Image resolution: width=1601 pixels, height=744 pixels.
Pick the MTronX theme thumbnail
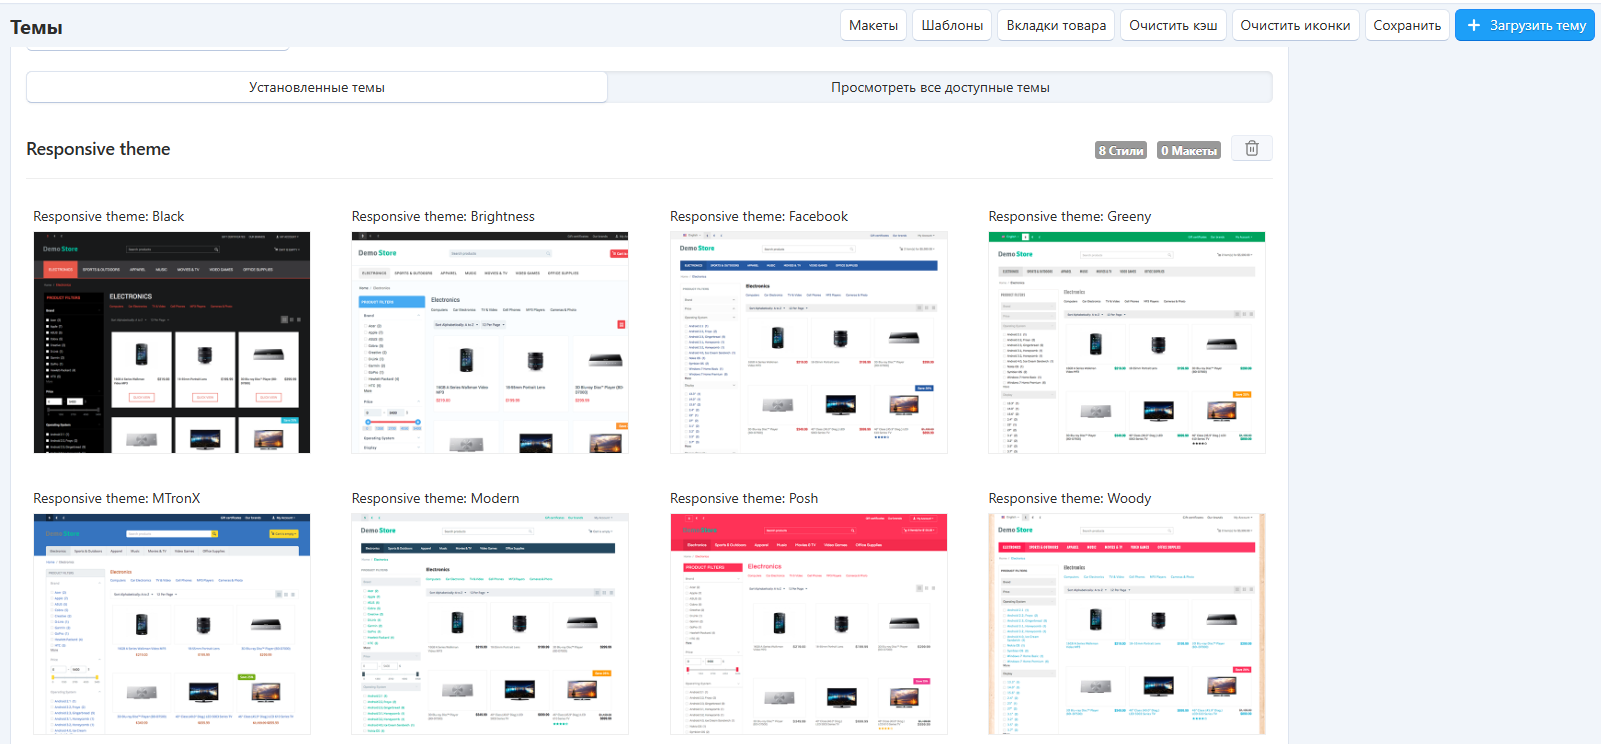pos(172,625)
